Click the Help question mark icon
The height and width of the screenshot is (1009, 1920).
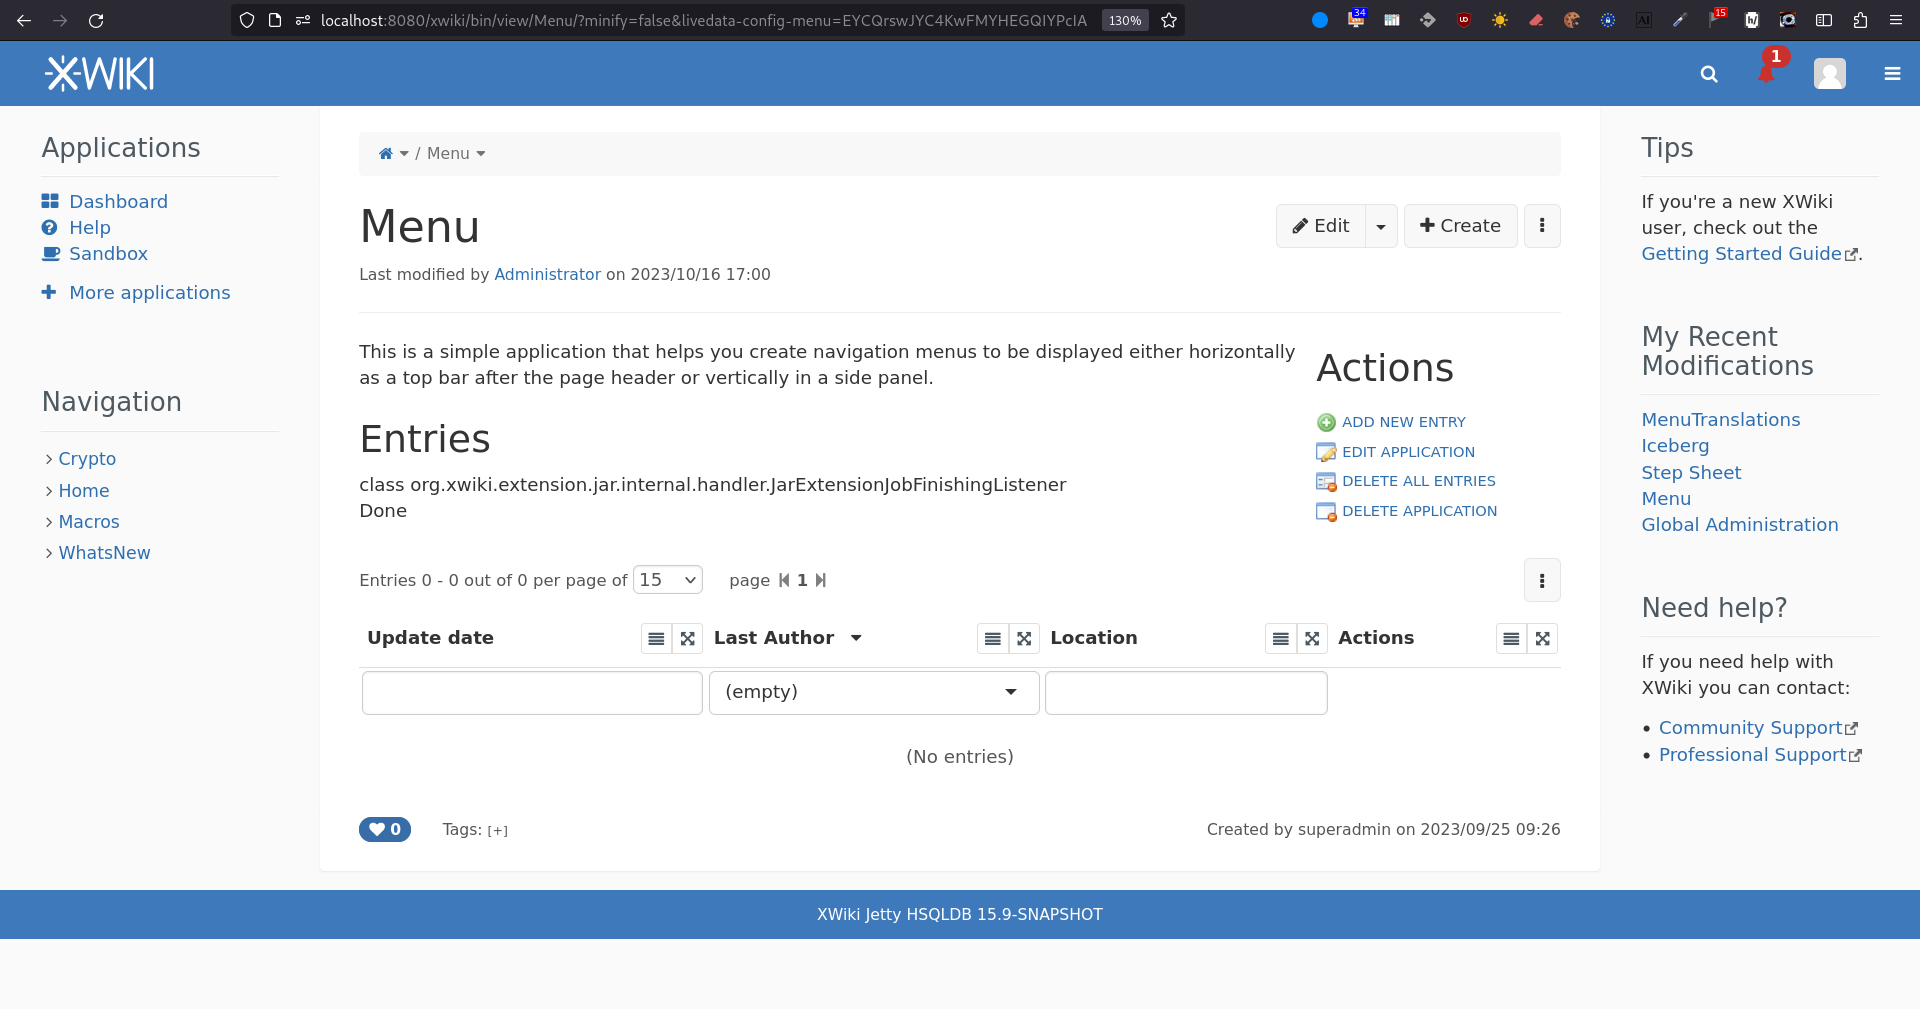(50, 227)
